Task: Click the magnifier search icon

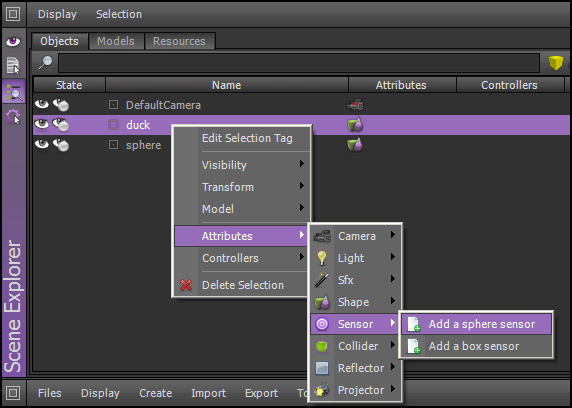Action: coord(46,63)
